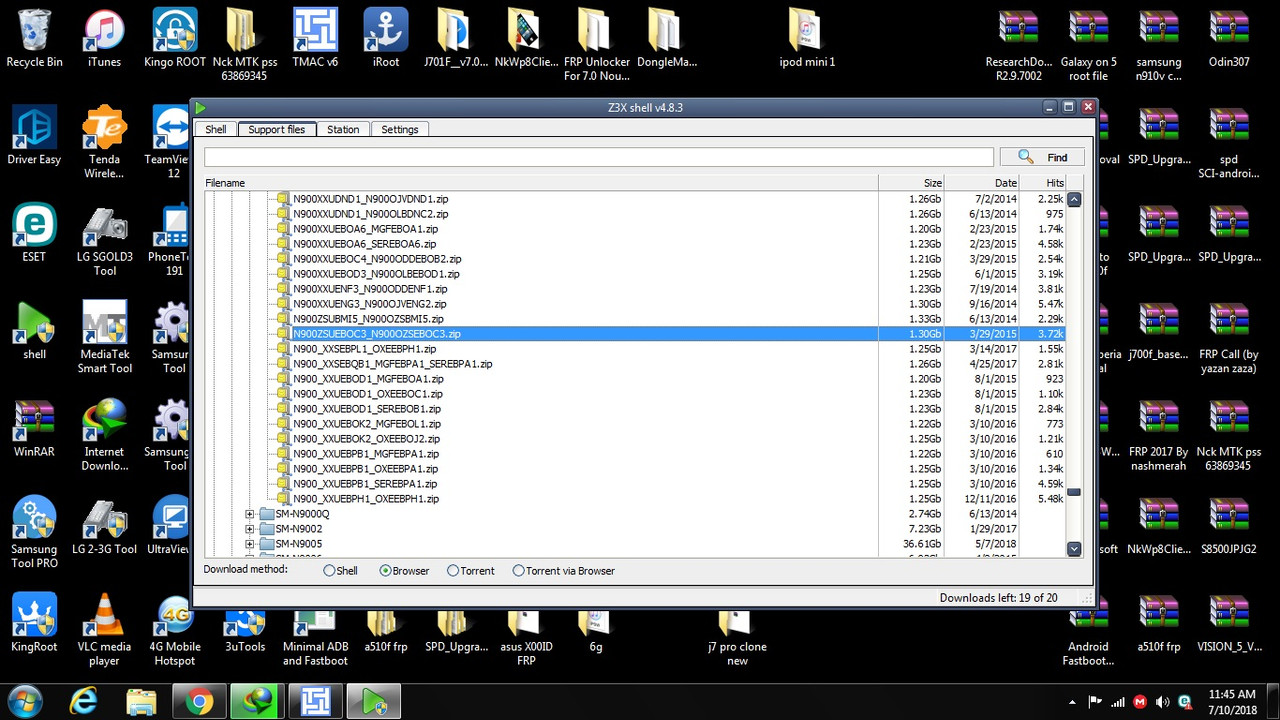Image resolution: width=1280 pixels, height=720 pixels.
Task: Launch VLC media player from desktop
Action: tap(104, 630)
